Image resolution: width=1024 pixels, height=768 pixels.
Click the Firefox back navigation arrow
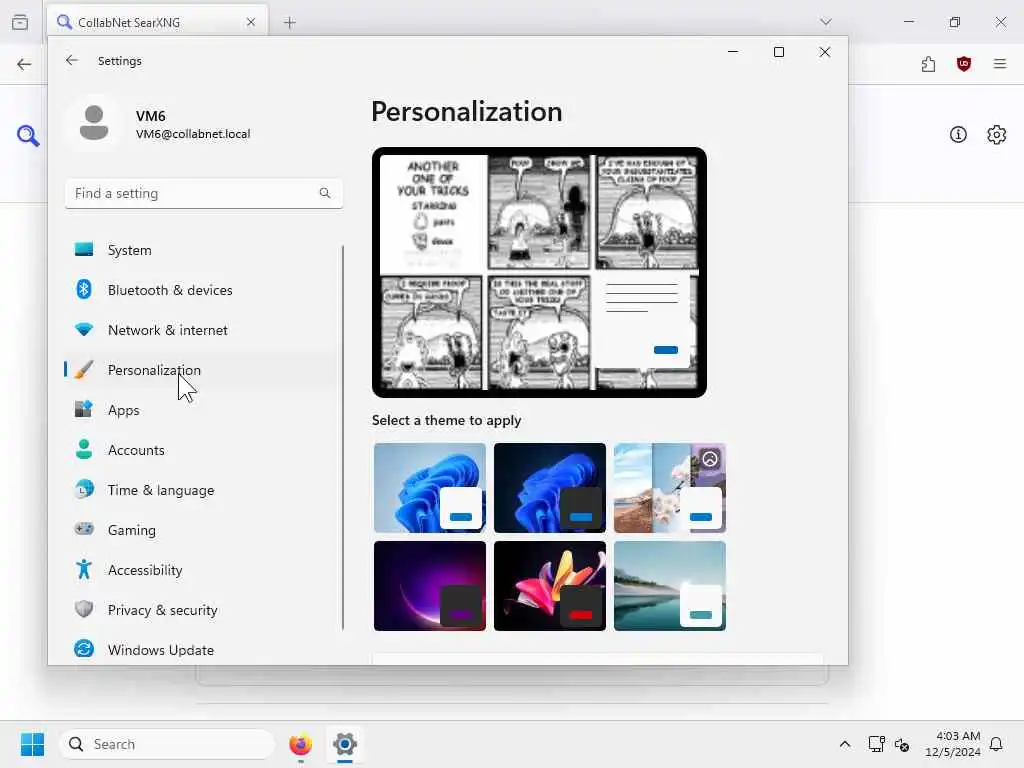click(x=24, y=64)
